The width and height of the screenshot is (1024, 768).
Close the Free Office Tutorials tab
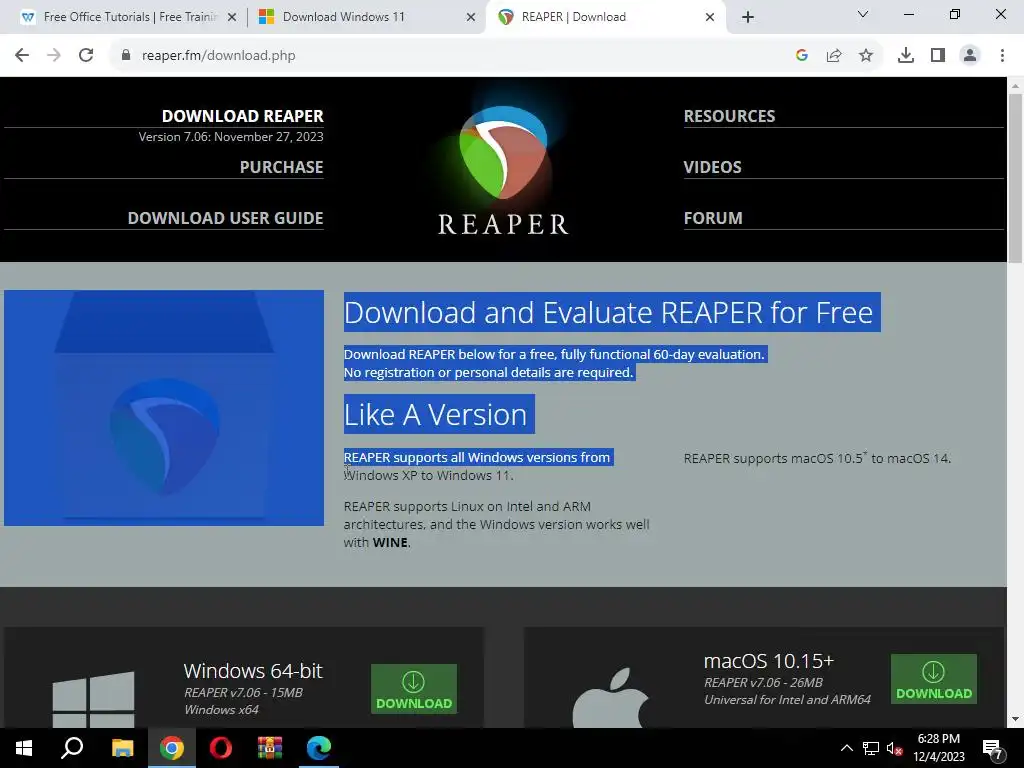pos(232,18)
